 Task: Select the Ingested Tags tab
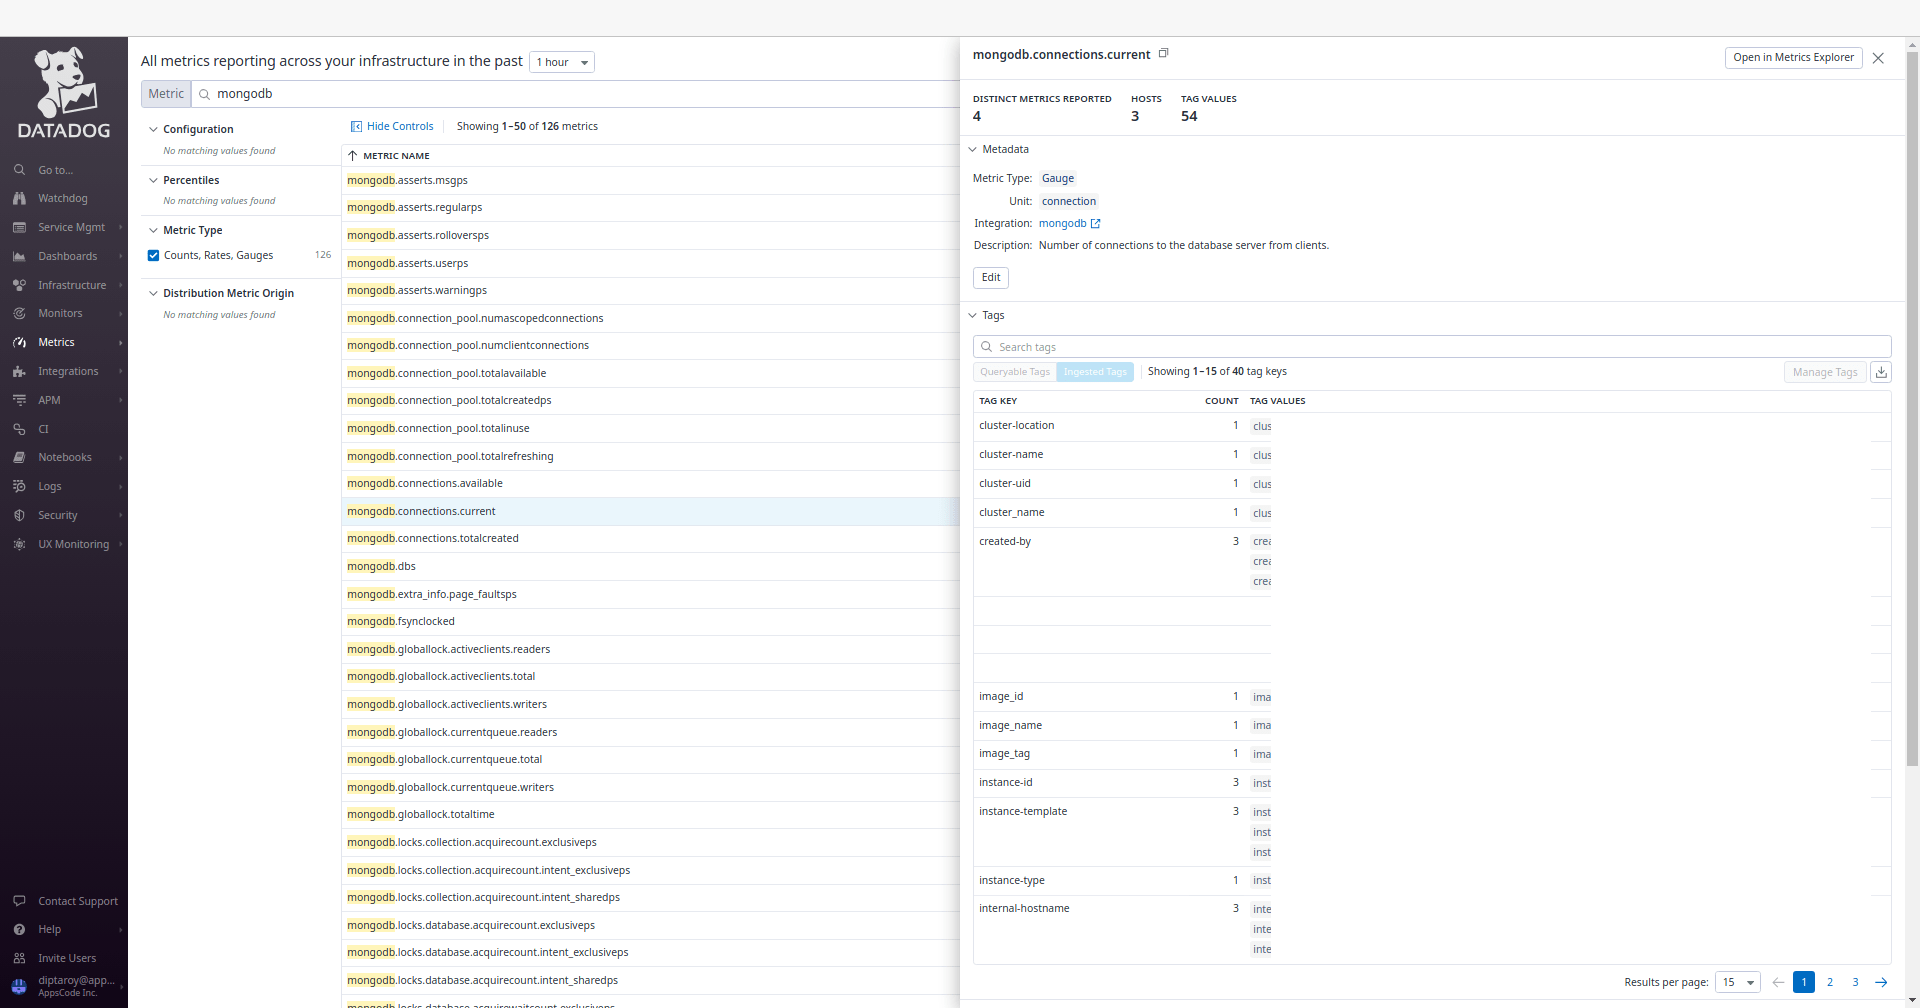[1094, 371]
